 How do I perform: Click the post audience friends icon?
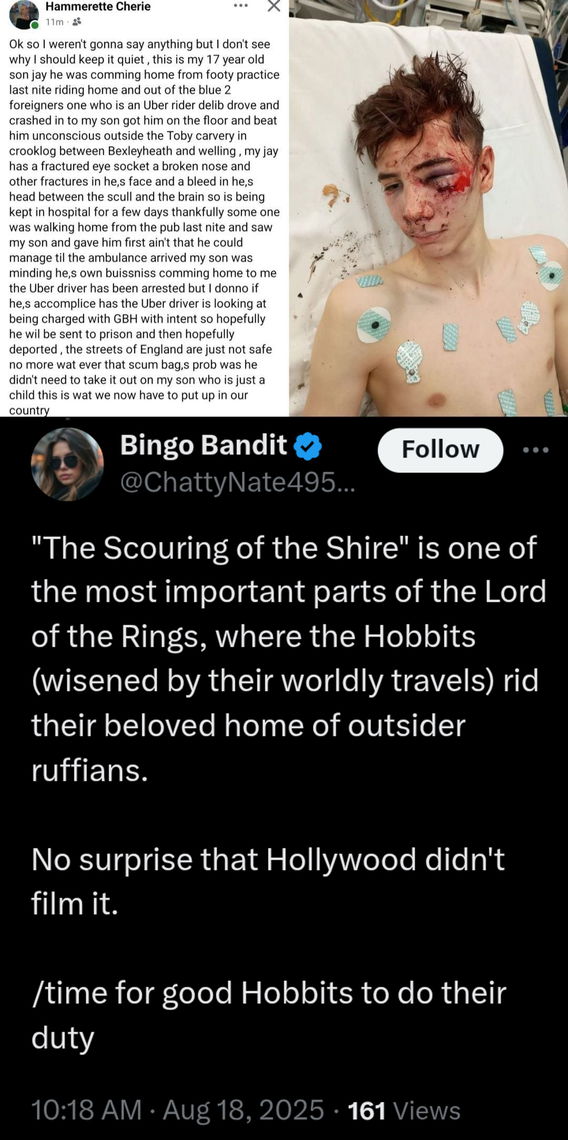pos(76,22)
